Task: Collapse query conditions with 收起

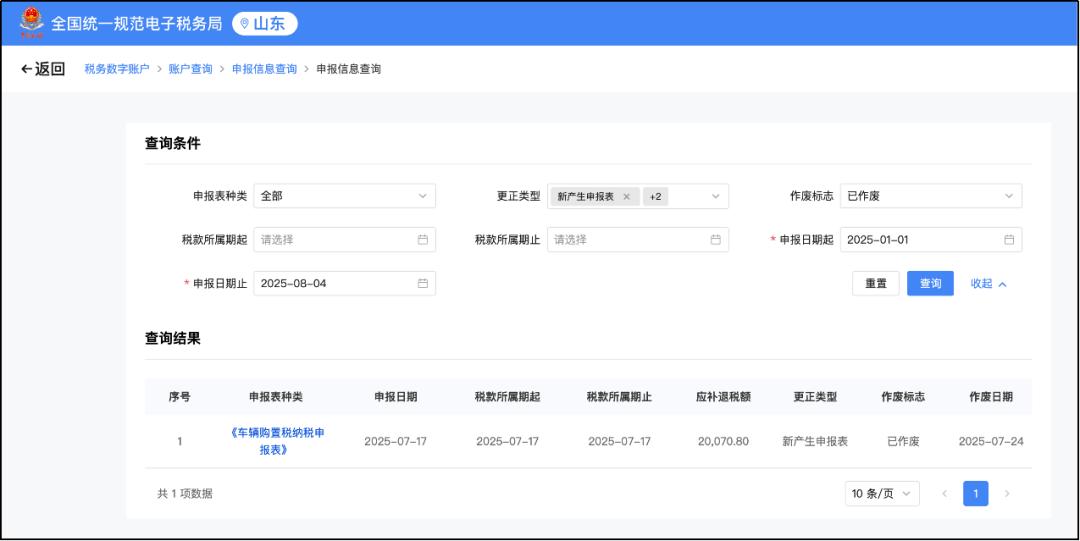Action: click(988, 284)
